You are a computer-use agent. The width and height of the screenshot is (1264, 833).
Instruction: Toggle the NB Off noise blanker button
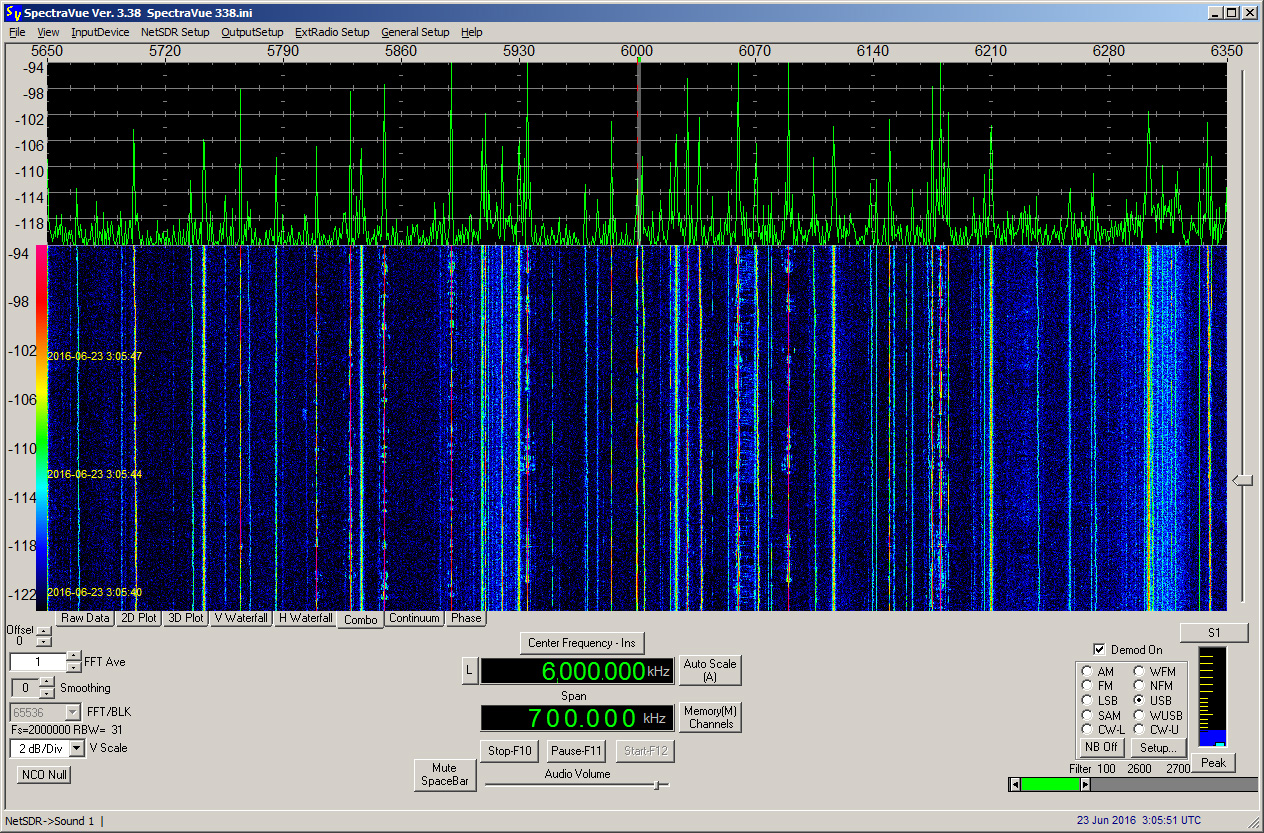[1100, 747]
